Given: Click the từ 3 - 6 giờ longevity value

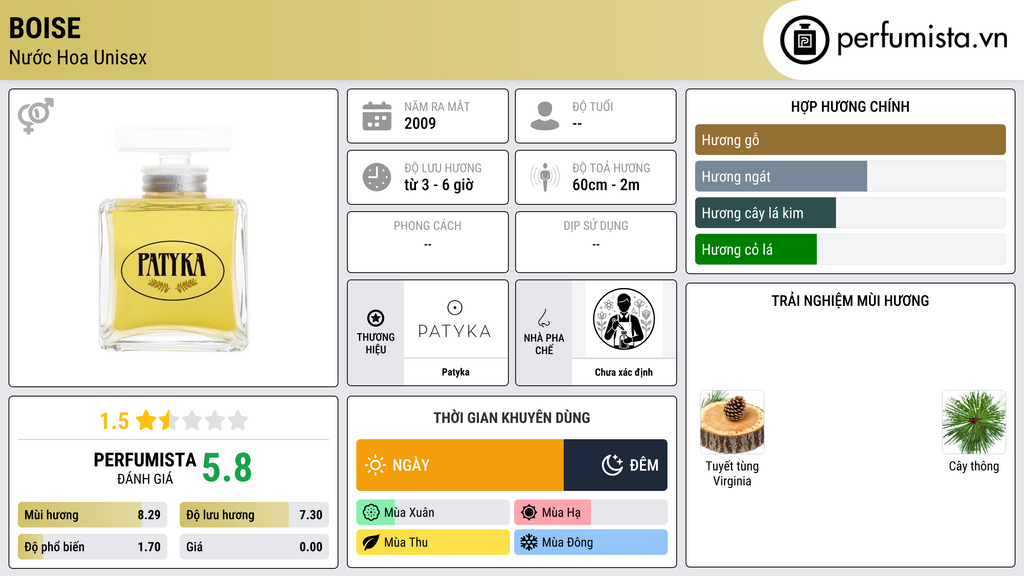Looking at the screenshot, I should tap(439, 185).
